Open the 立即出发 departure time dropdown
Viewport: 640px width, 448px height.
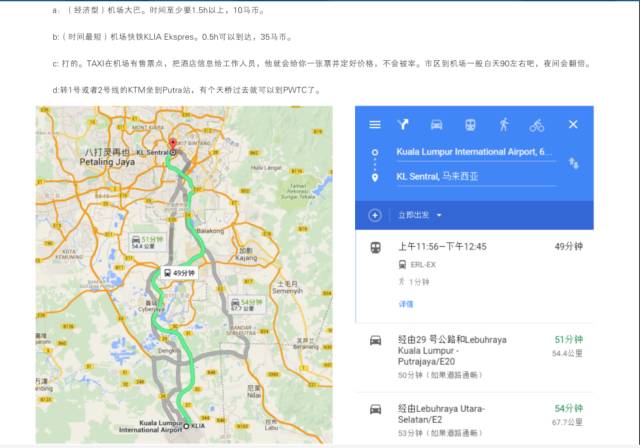[x=420, y=215]
